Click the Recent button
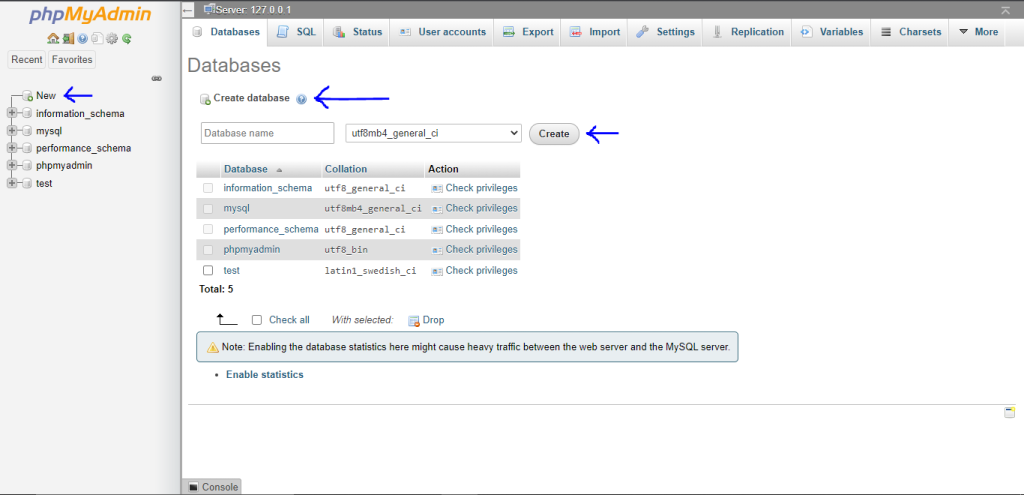This screenshot has height=495, width=1024. pyautogui.click(x=27, y=59)
